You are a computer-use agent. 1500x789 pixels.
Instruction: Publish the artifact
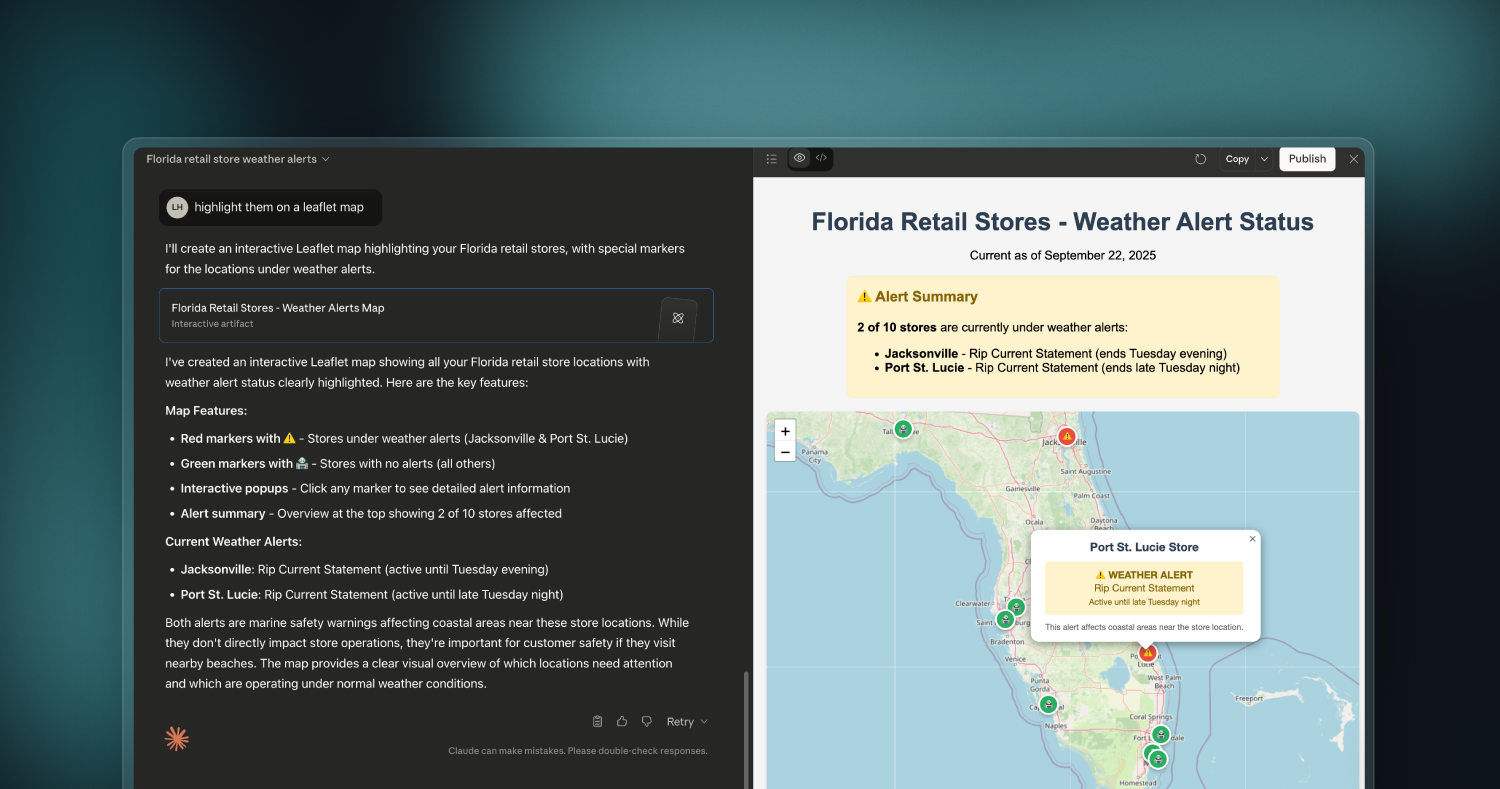(1307, 159)
